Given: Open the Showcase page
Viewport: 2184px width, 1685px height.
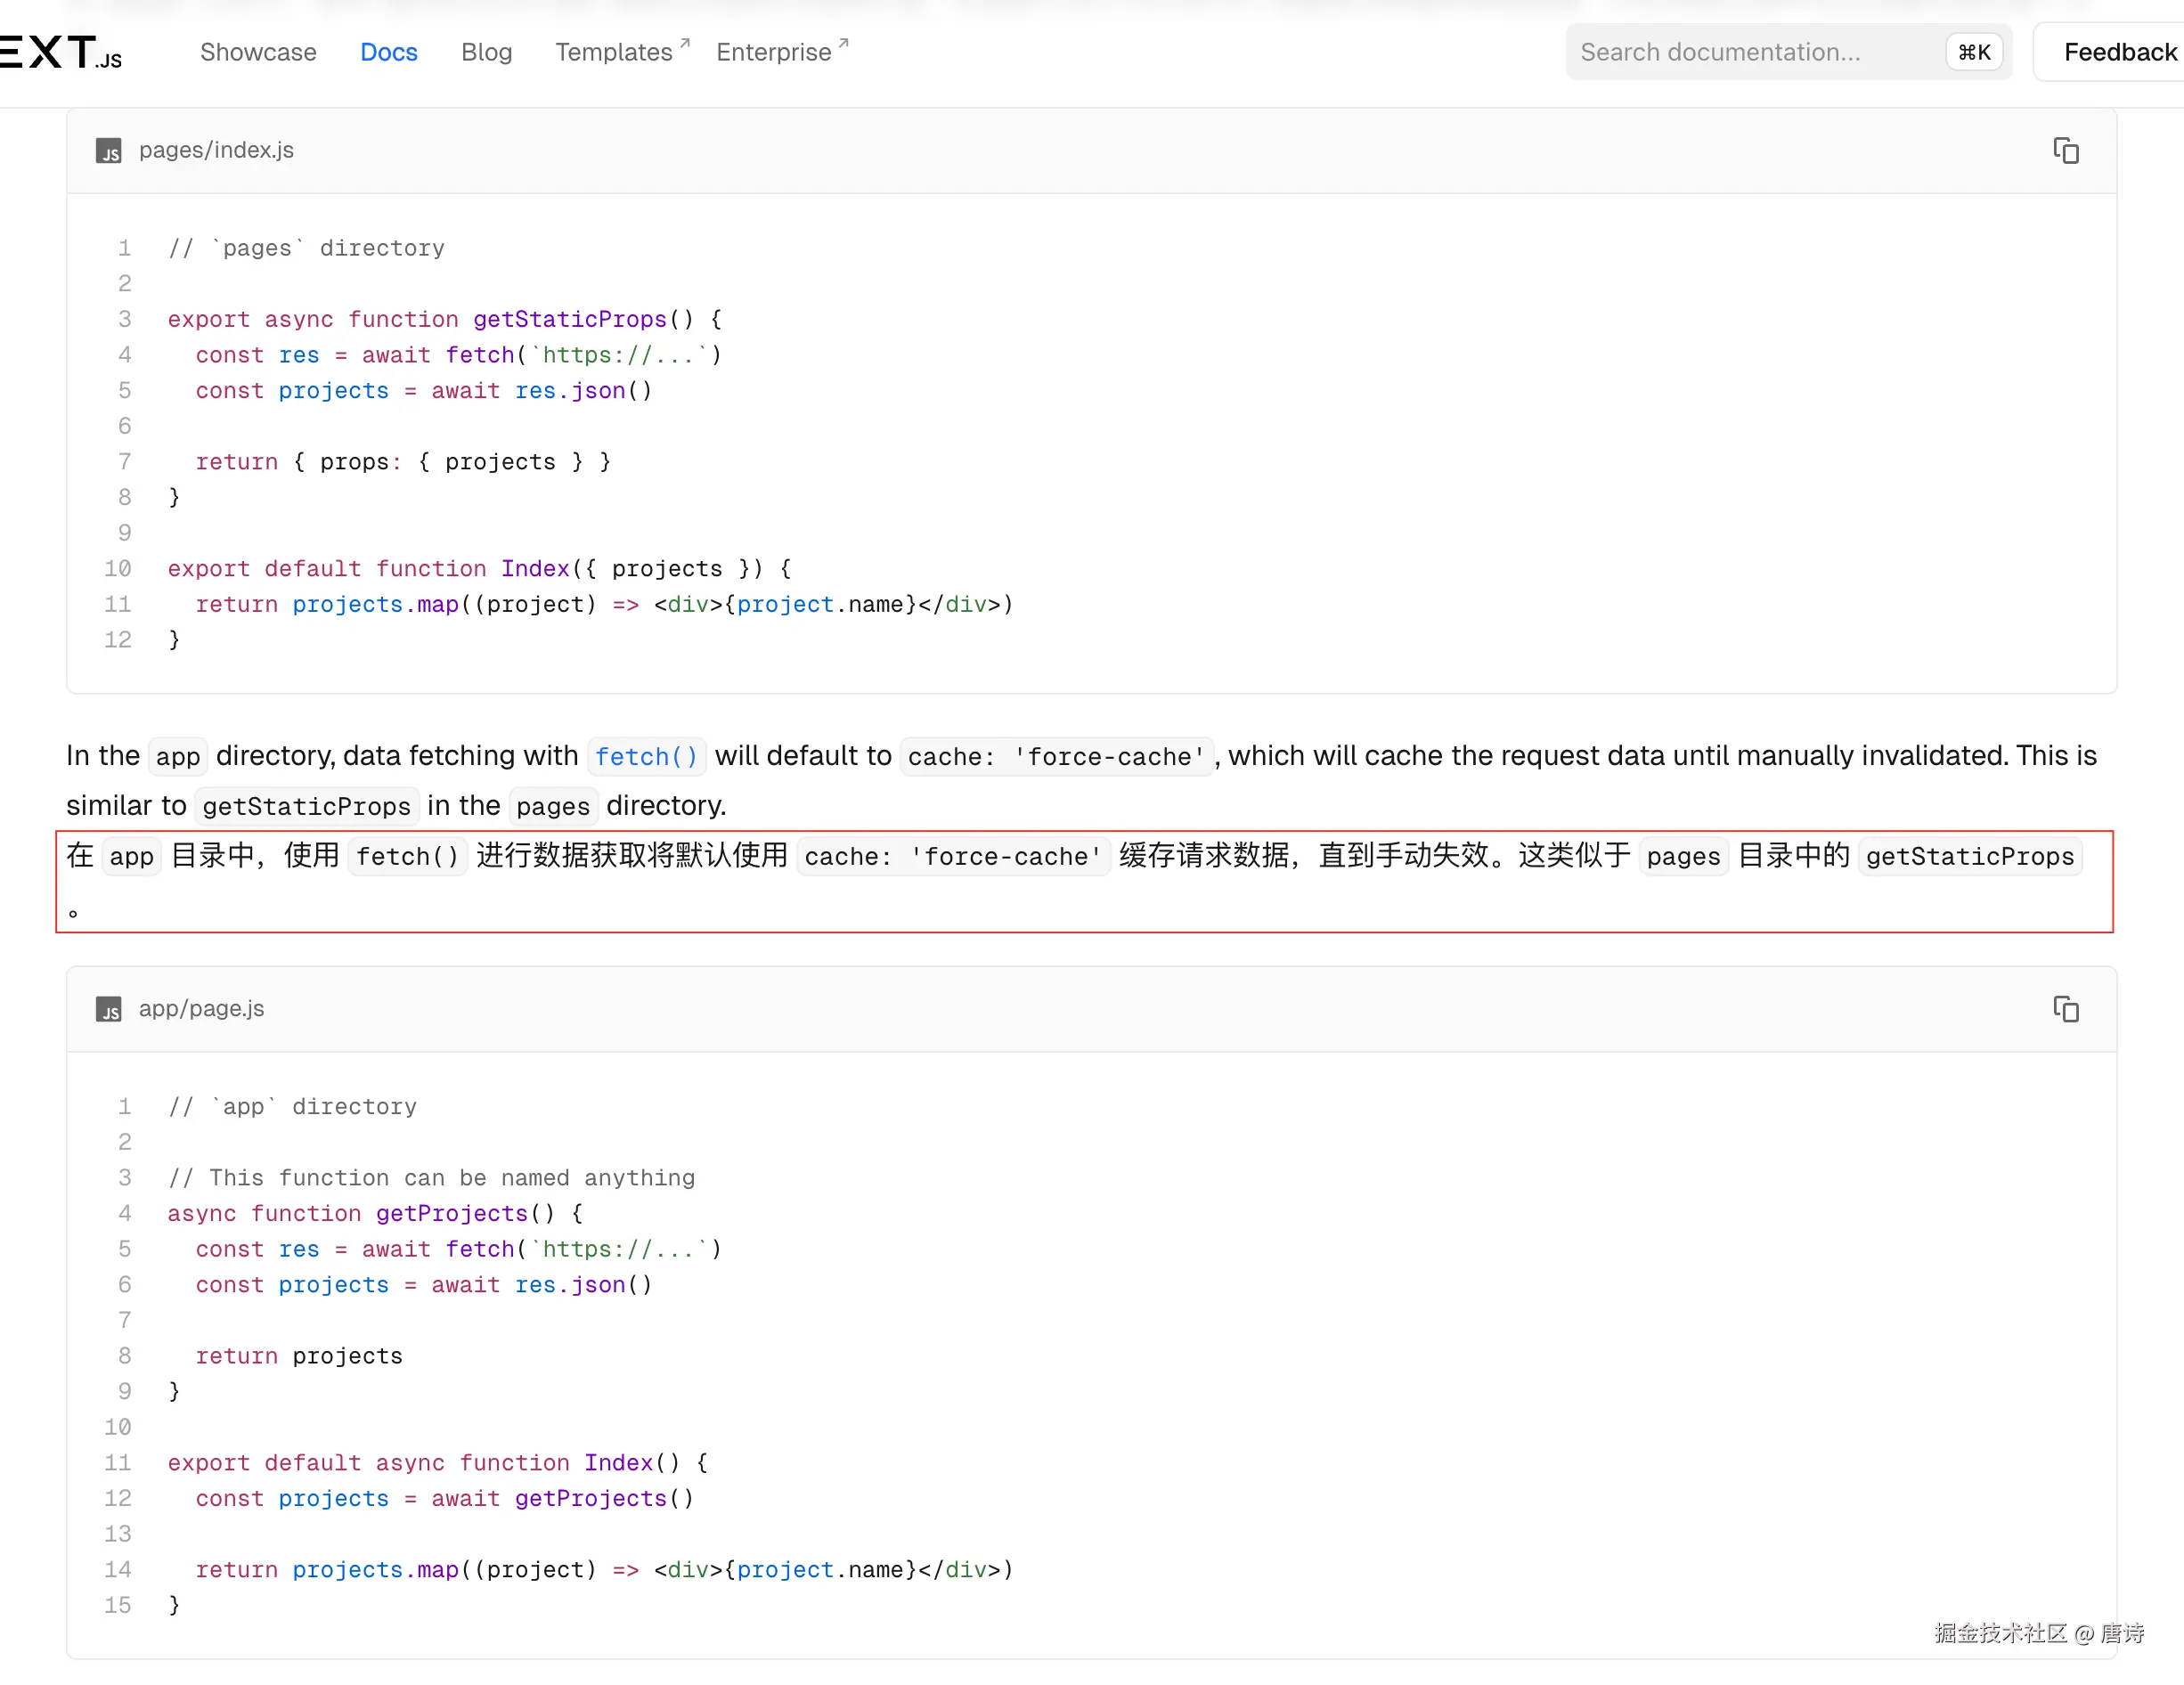Looking at the screenshot, I should (x=258, y=52).
